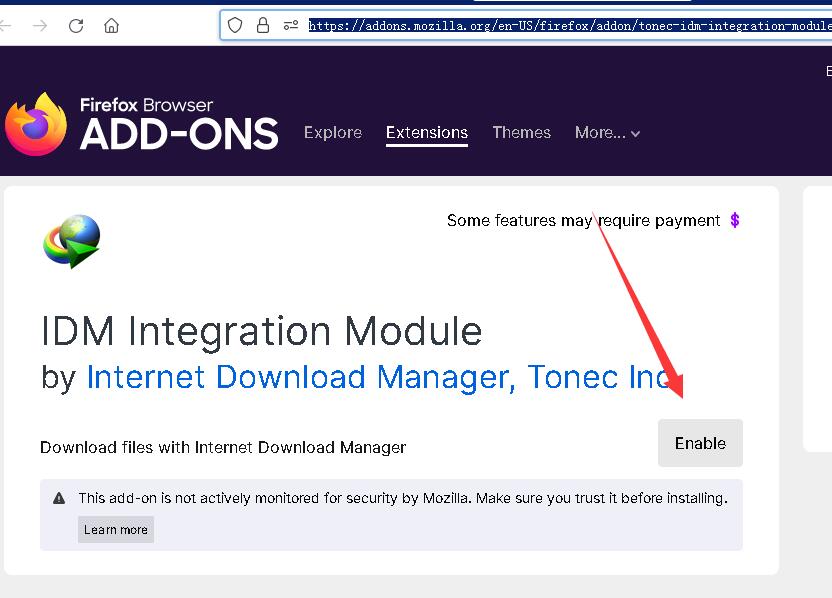Click the warning triangle icon
Screen dimensions: 832x598
tap(59, 498)
